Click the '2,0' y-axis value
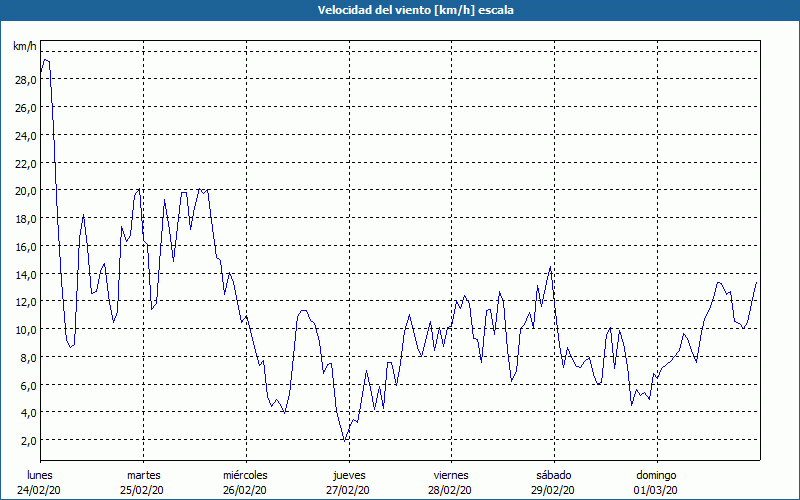This screenshot has width=800, height=500. (x=28, y=441)
